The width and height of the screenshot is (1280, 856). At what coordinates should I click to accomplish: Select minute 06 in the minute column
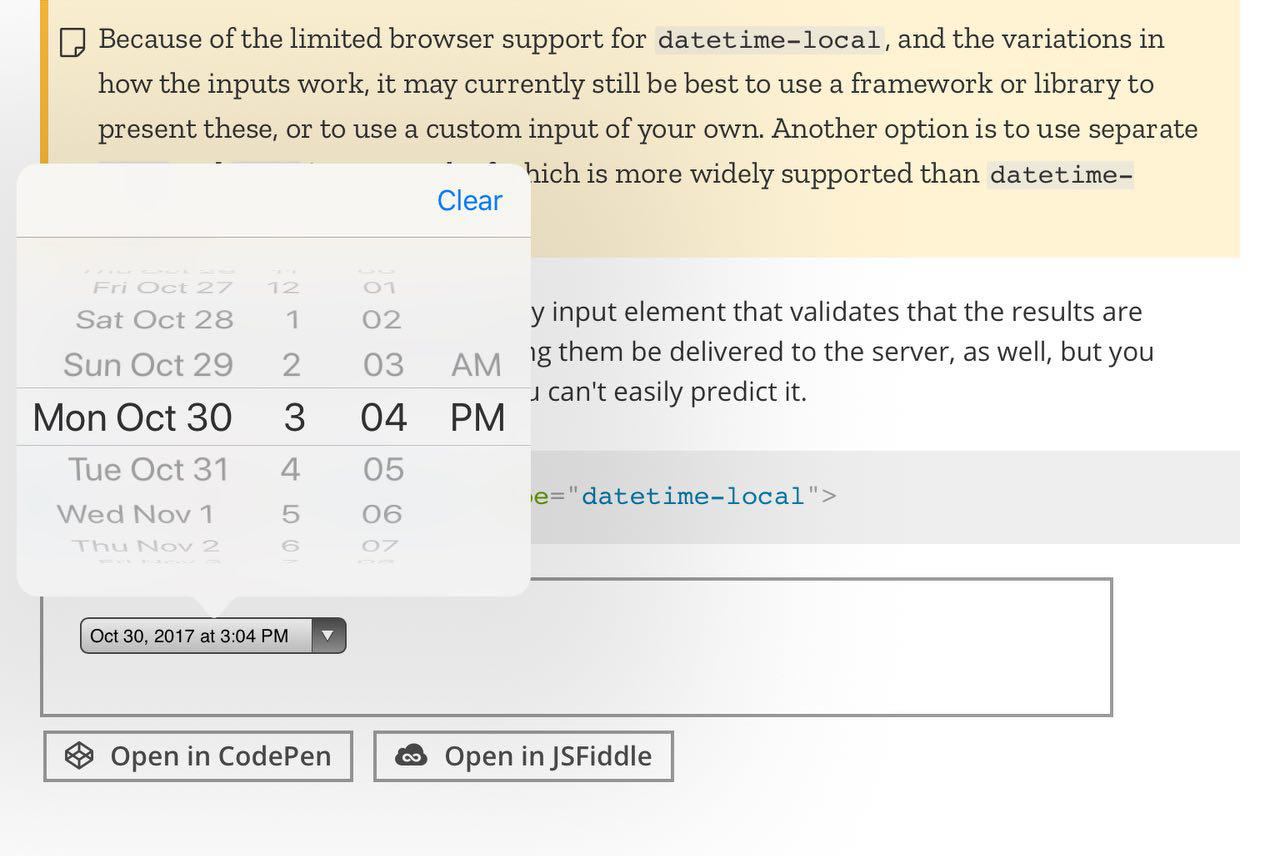382,513
